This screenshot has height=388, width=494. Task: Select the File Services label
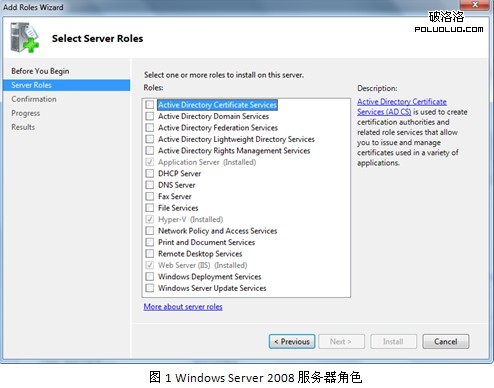[178, 208]
